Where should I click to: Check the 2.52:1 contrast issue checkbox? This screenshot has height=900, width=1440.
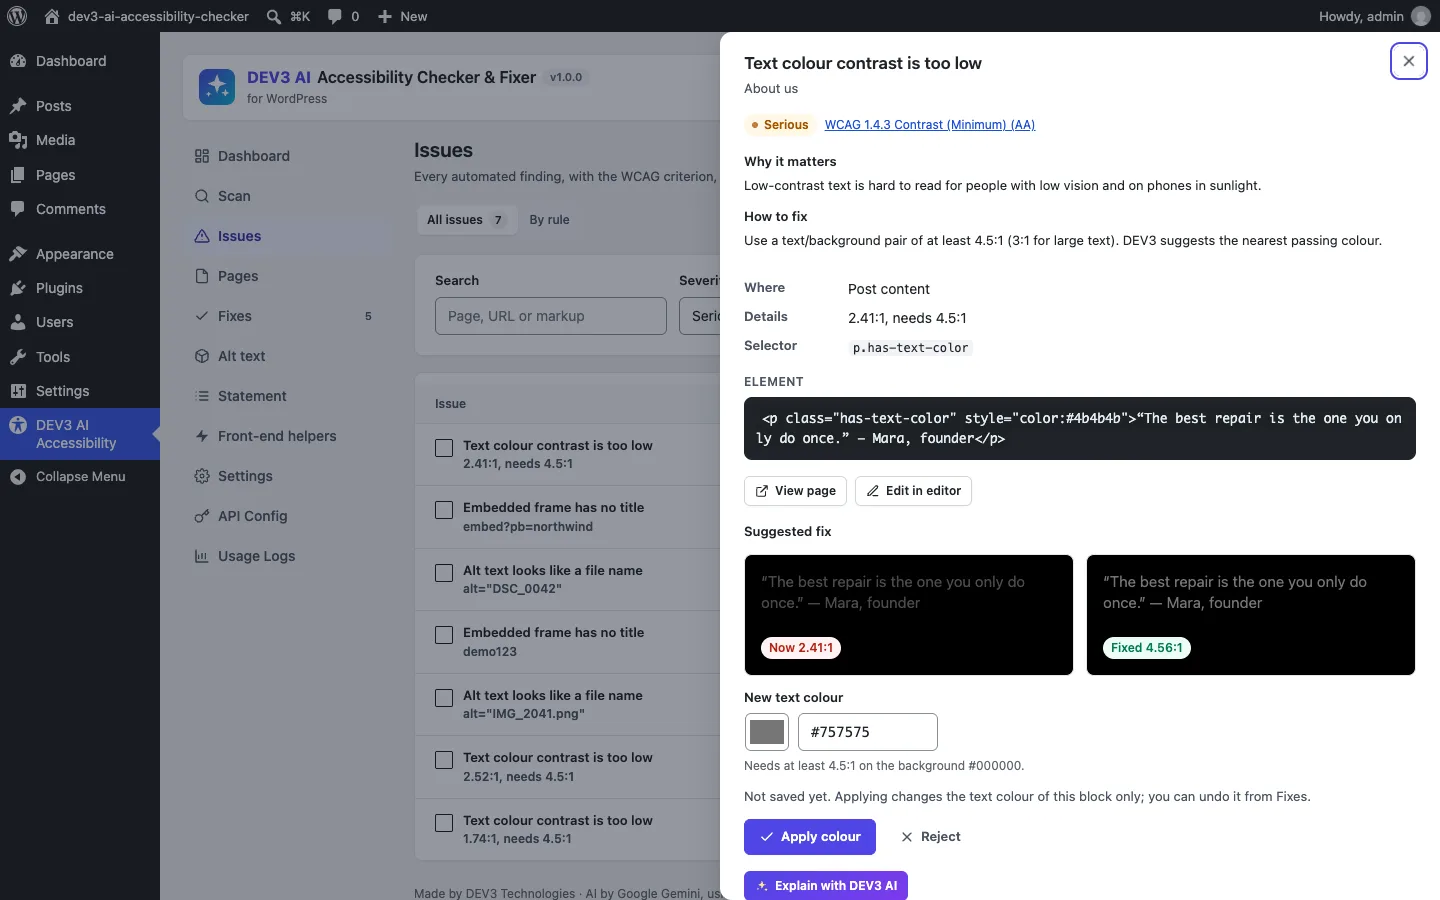coord(444,760)
